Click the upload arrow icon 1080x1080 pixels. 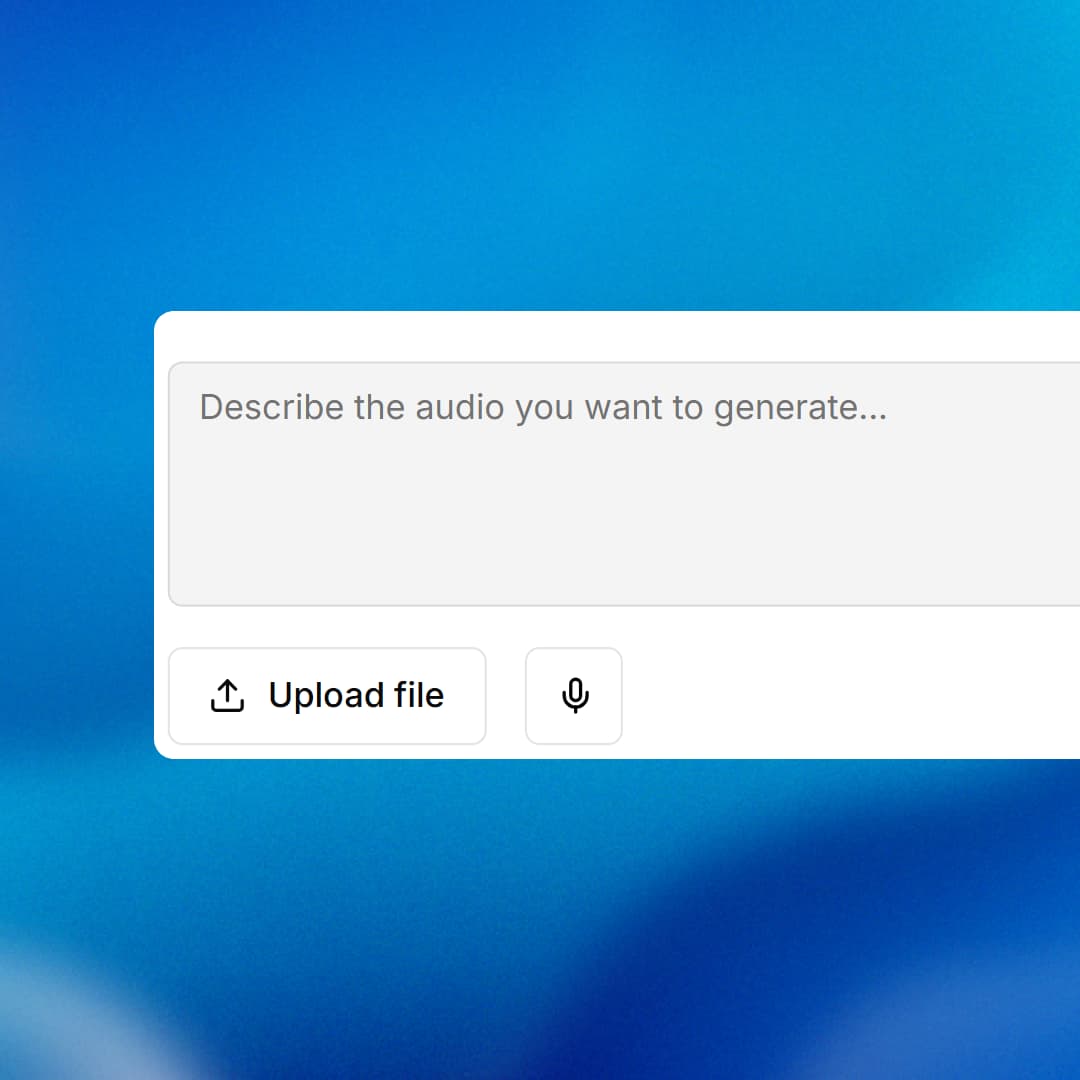click(228, 696)
